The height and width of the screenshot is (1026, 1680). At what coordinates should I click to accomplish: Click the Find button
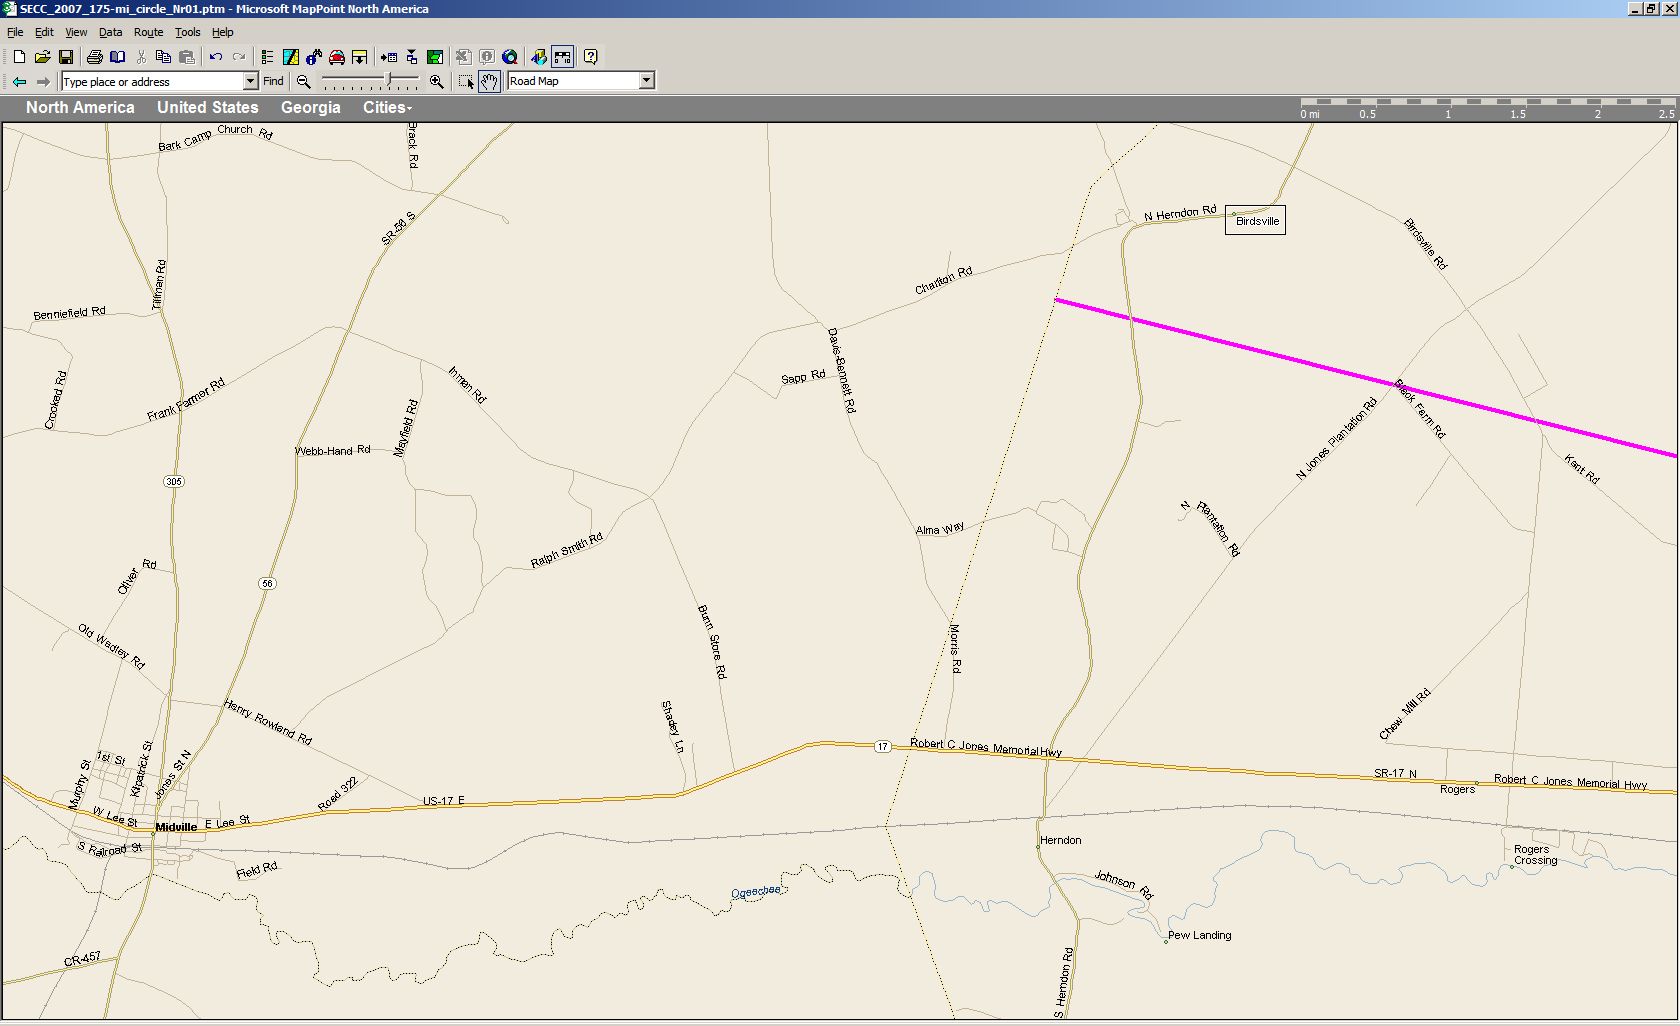click(273, 82)
